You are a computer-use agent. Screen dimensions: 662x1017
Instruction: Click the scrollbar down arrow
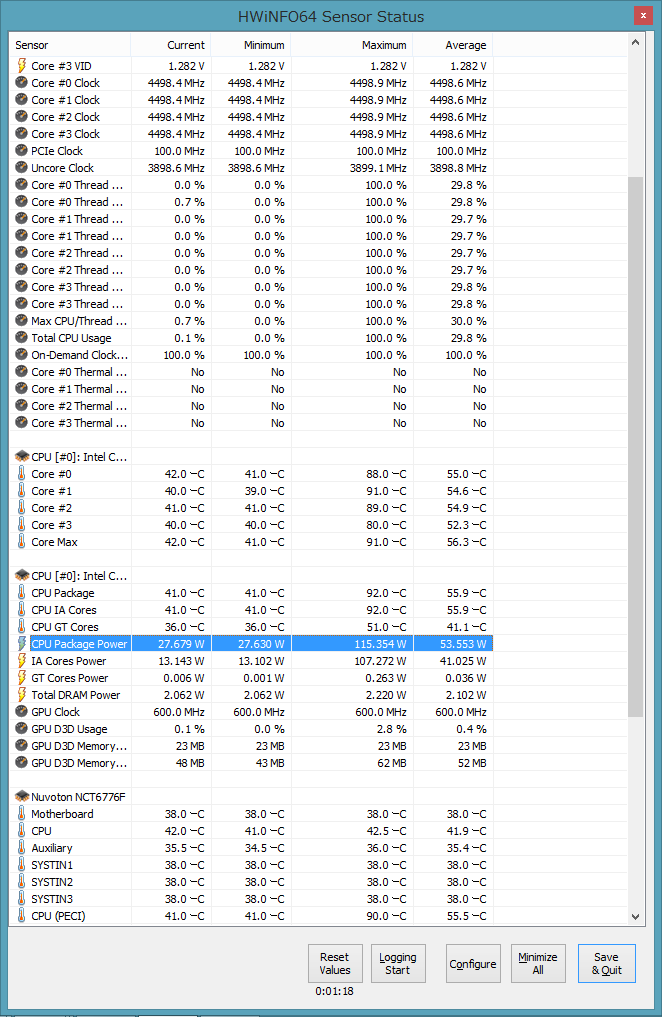tap(635, 916)
